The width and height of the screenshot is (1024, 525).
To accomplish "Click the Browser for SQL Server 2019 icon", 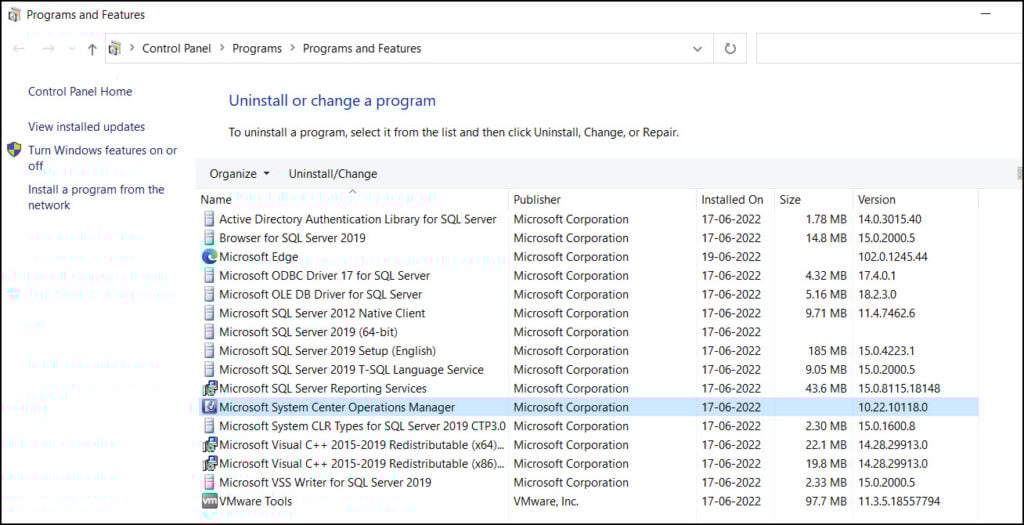I will pyautogui.click(x=209, y=238).
